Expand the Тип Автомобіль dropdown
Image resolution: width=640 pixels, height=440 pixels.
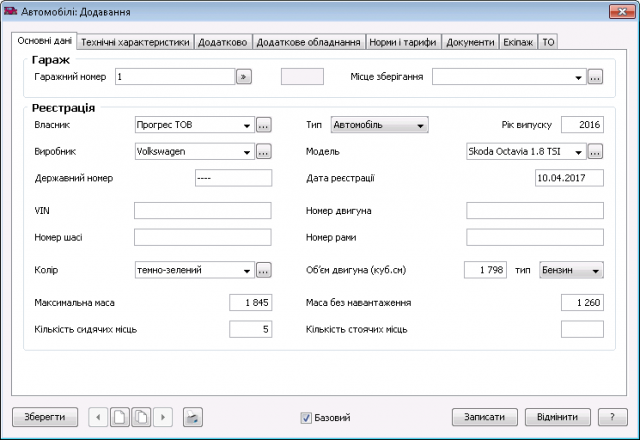[420, 125]
